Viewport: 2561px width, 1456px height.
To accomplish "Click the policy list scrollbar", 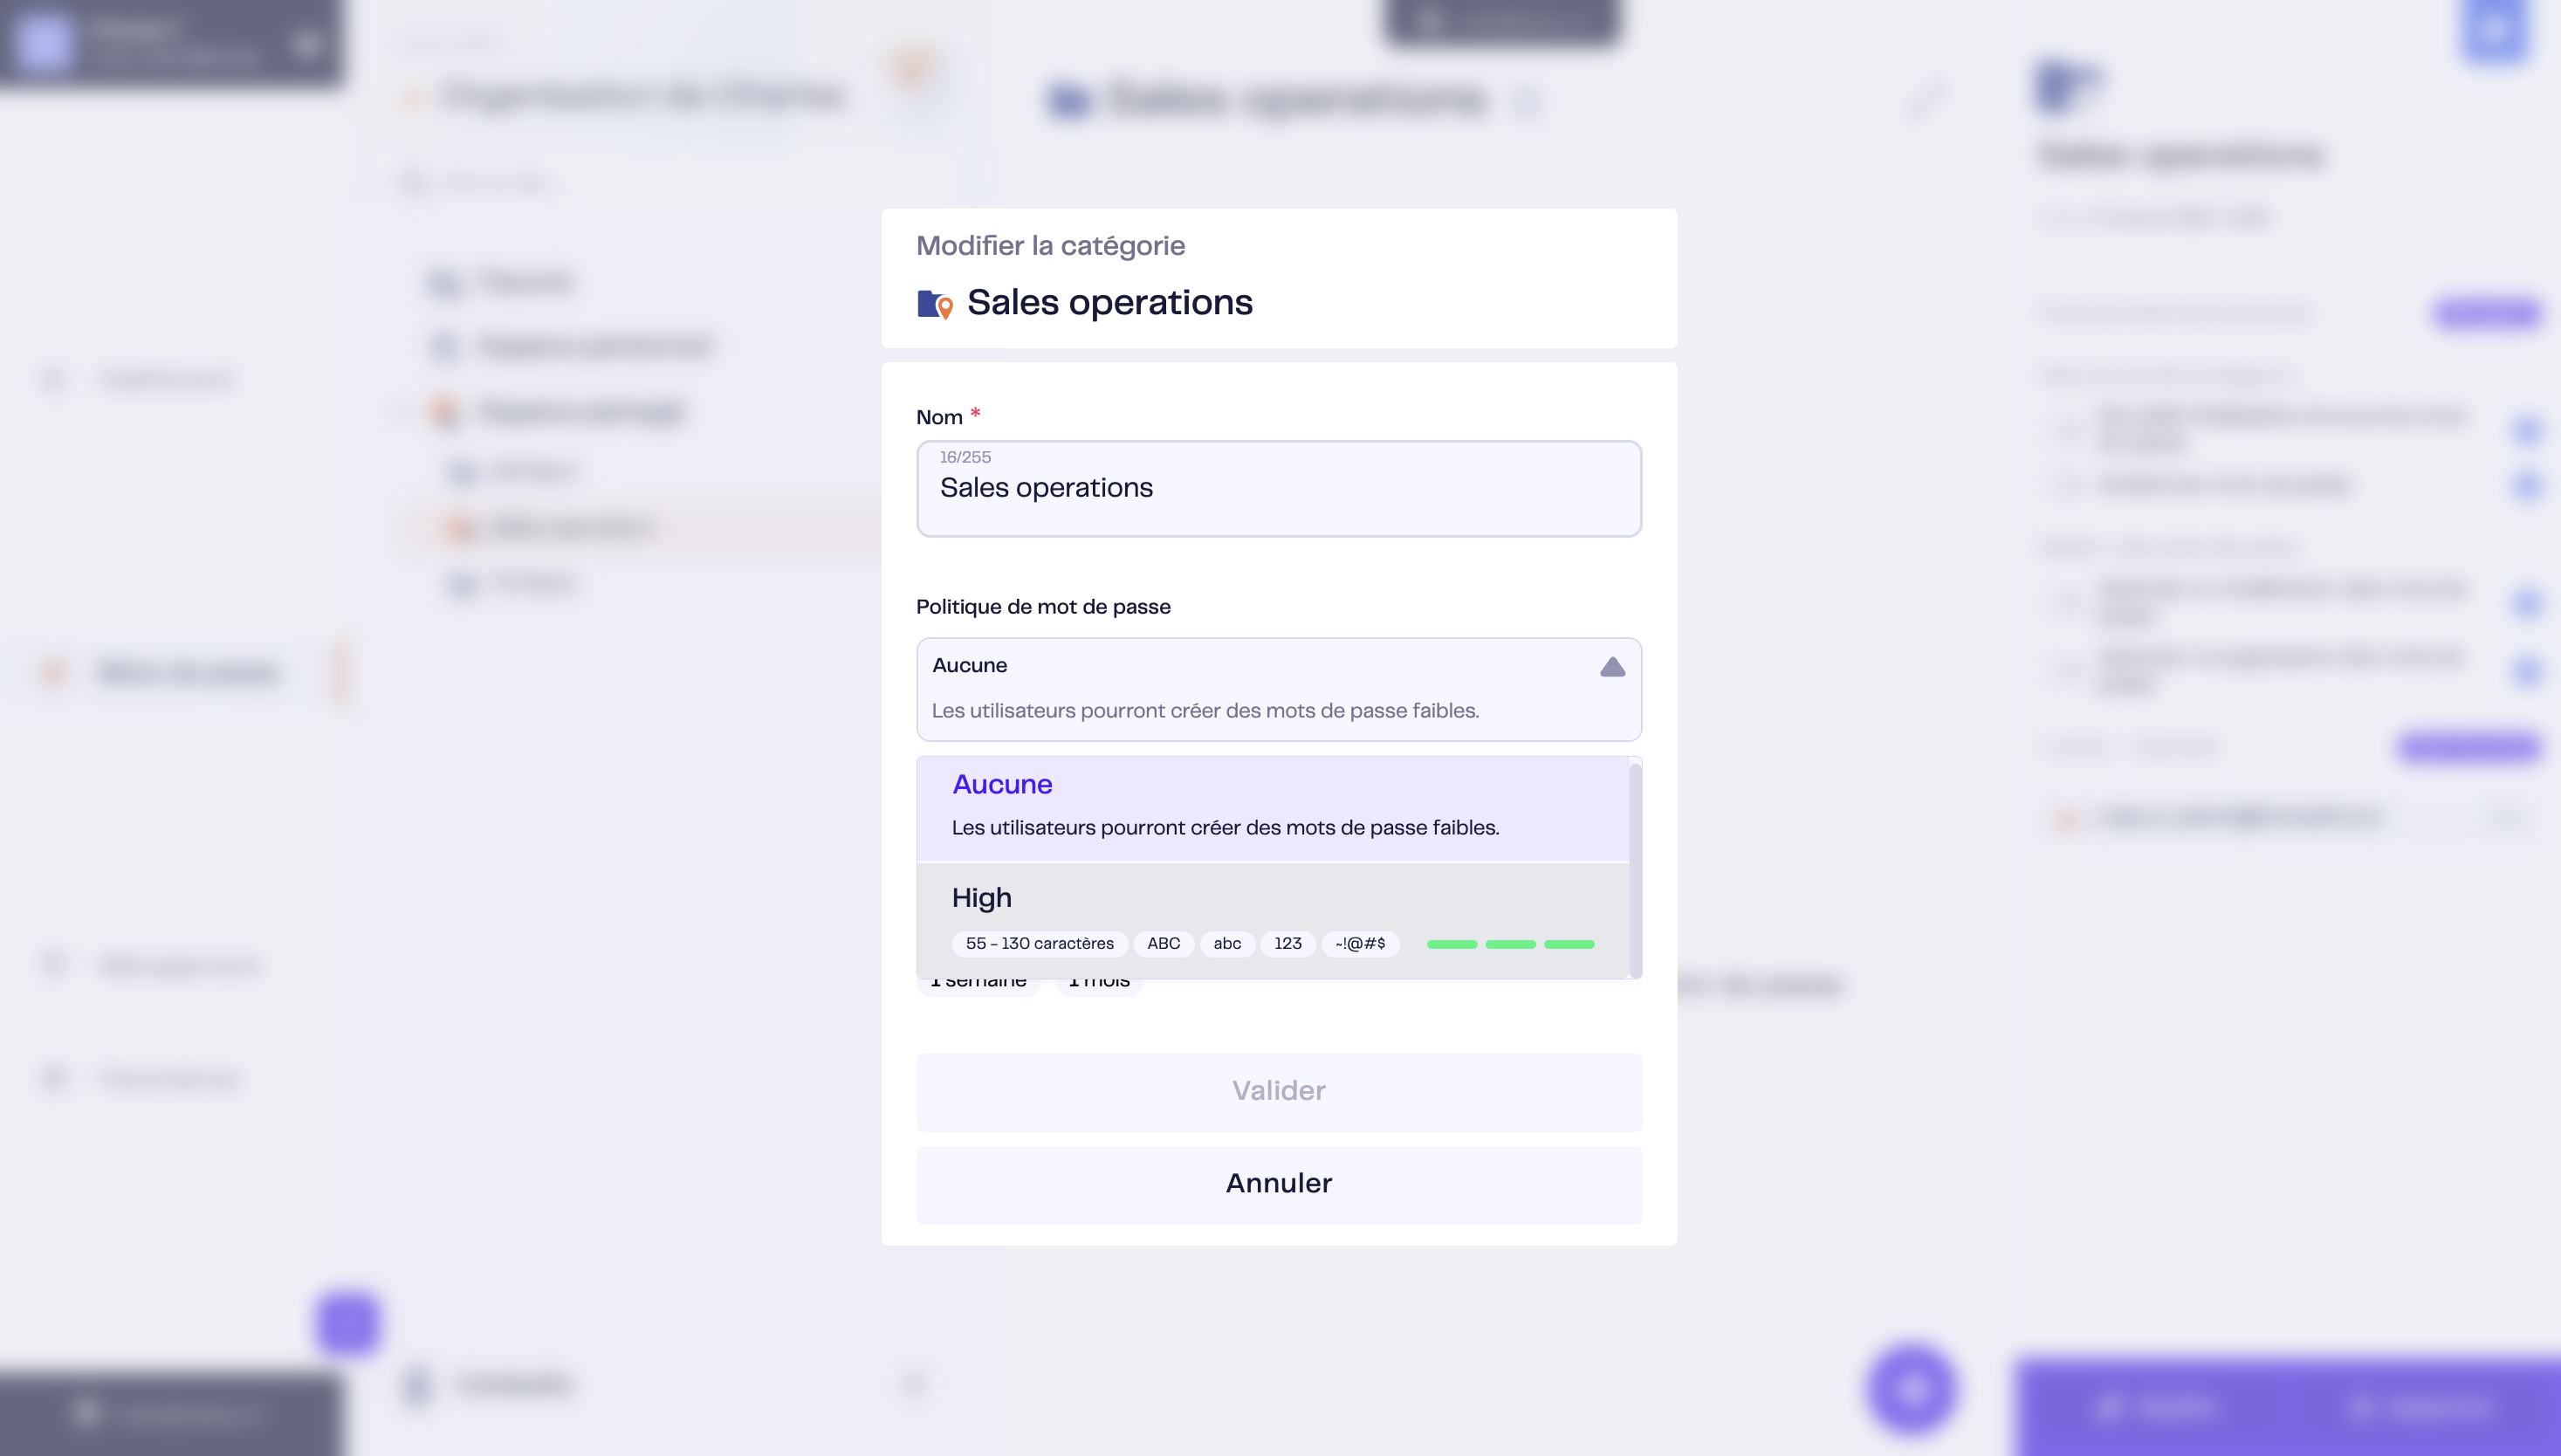I will 1635,868.
